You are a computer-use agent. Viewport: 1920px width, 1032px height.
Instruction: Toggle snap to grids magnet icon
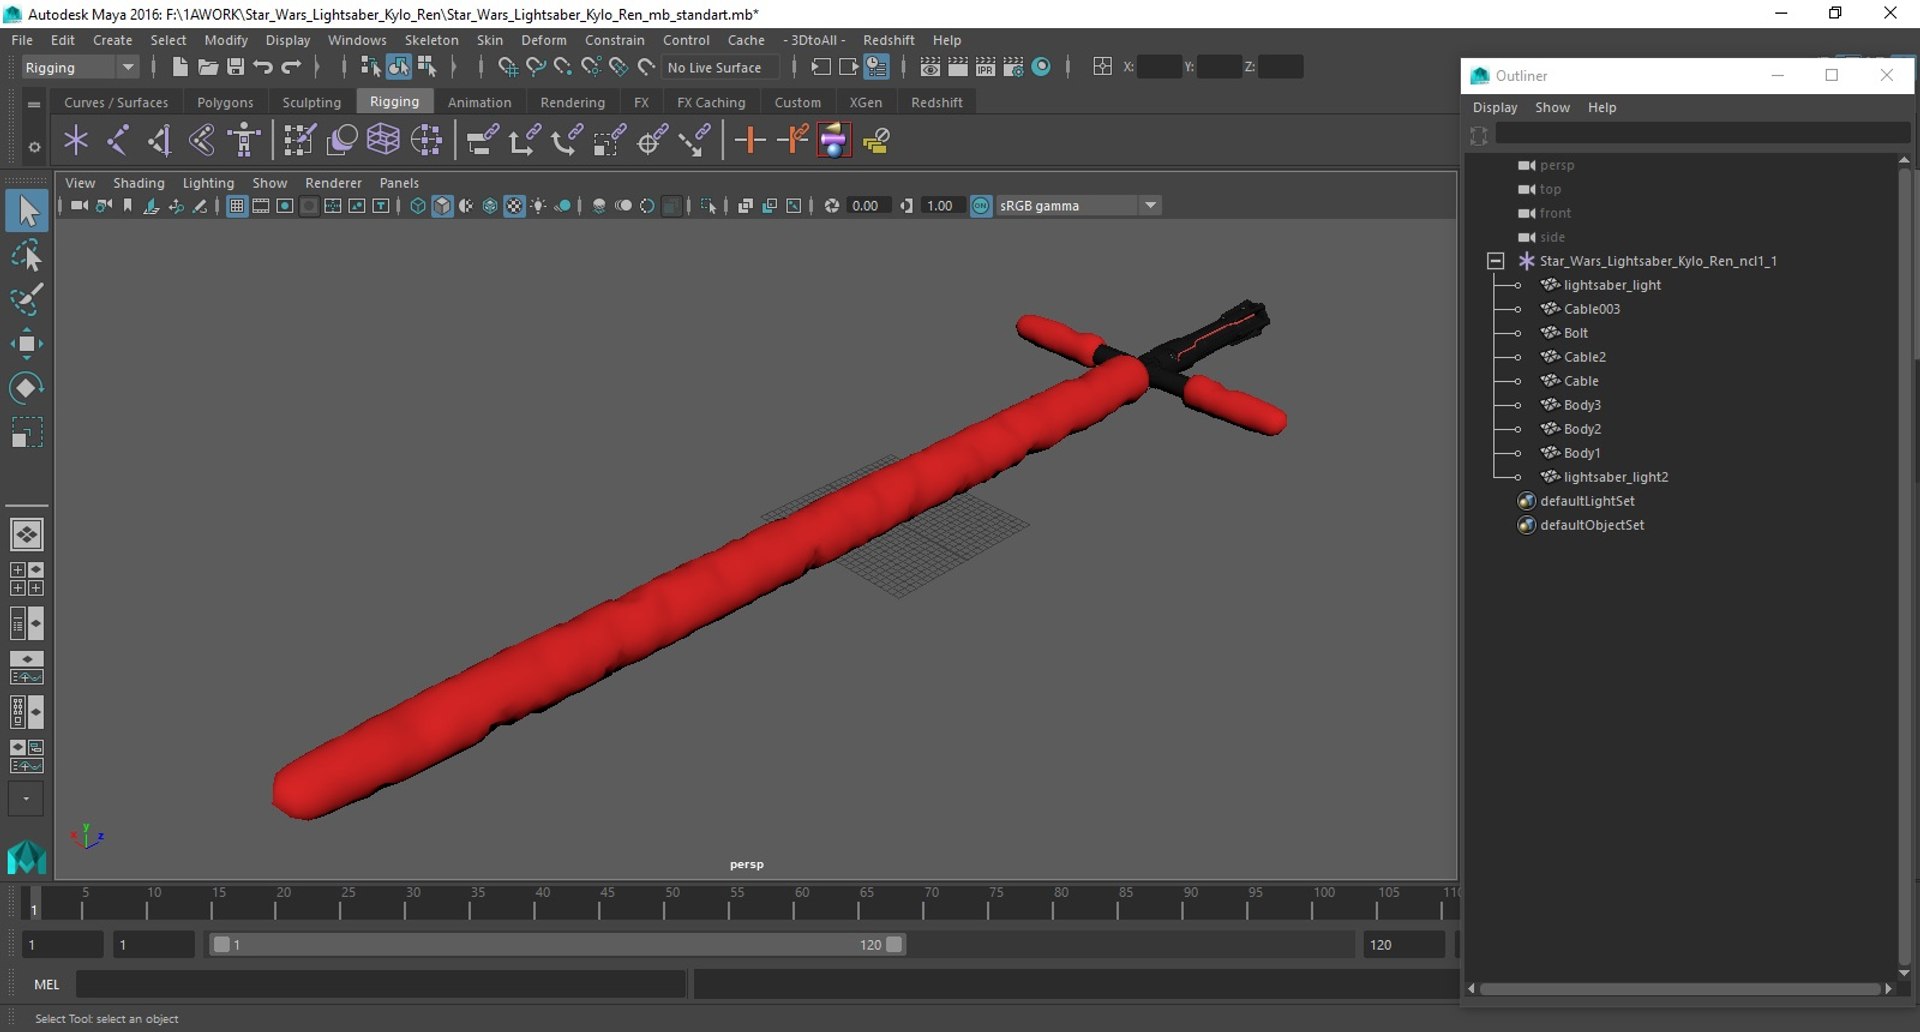[507, 67]
